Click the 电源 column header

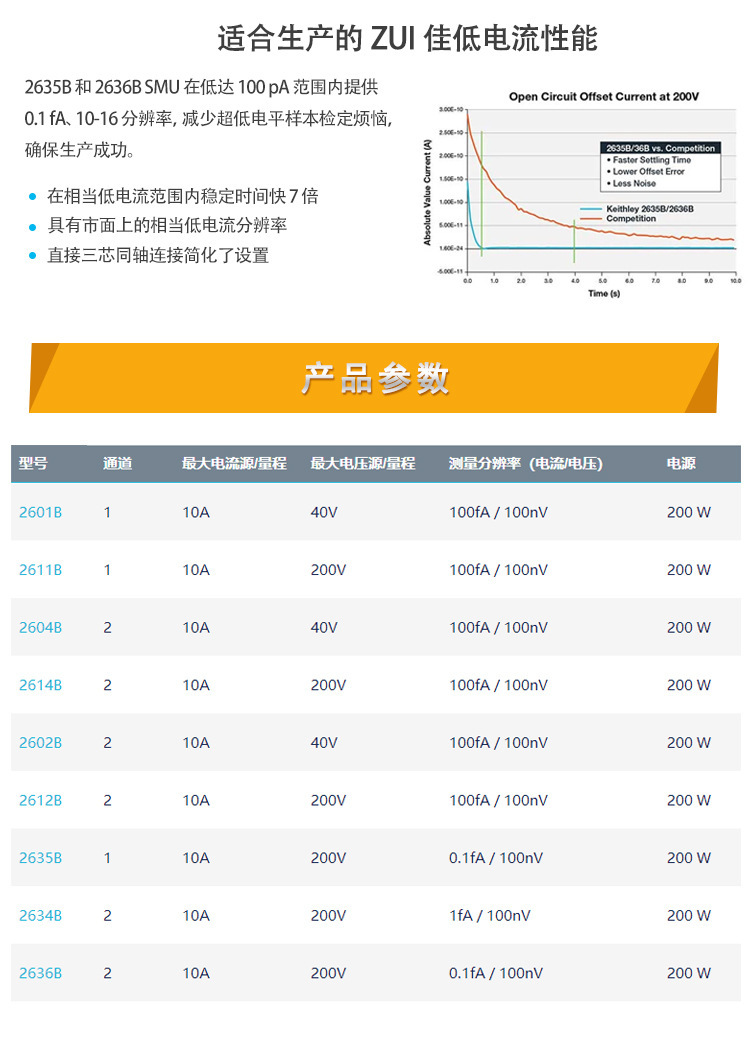click(681, 464)
